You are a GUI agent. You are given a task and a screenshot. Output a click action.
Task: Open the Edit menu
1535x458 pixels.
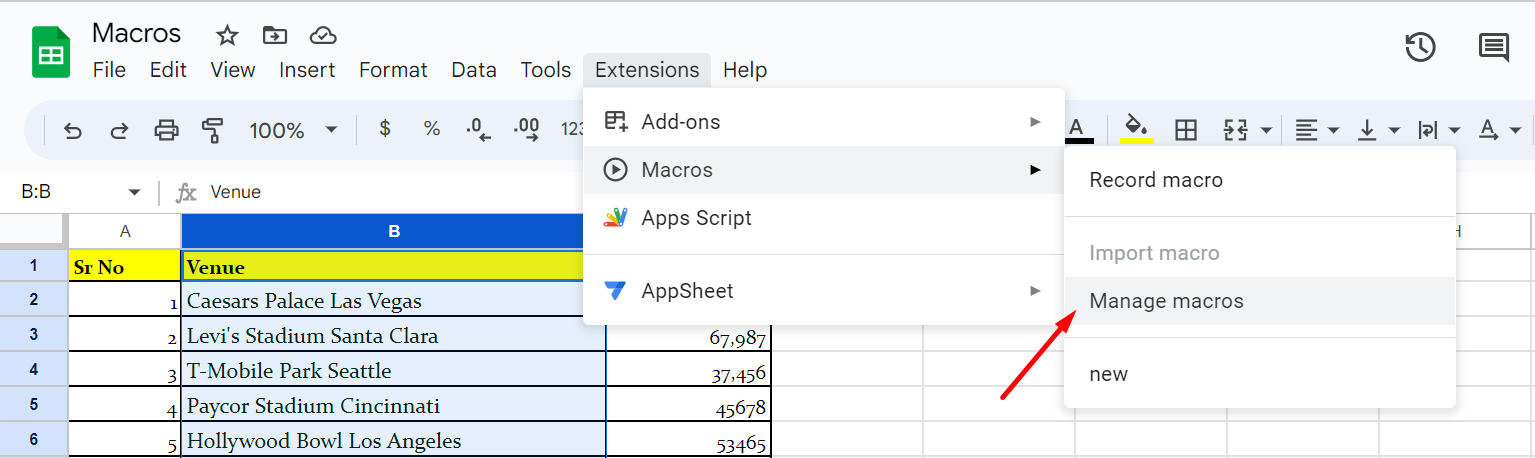(168, 70)
